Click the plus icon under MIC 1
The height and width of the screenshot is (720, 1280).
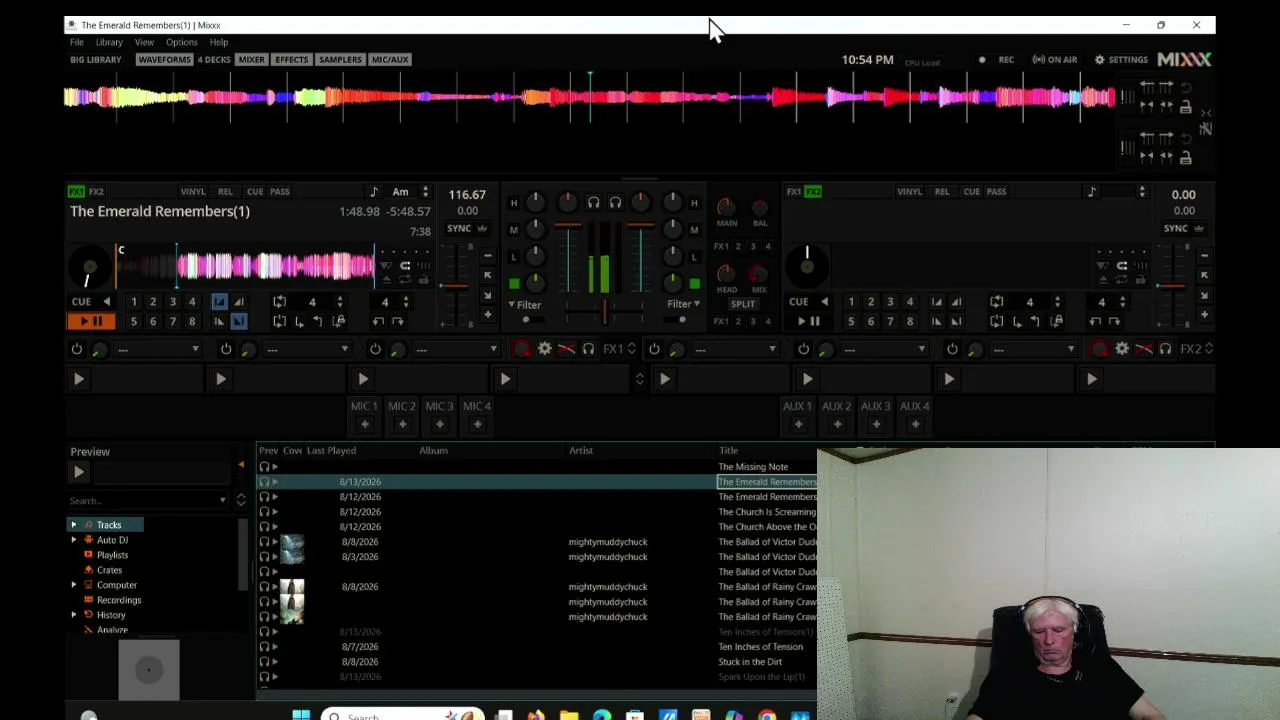(364, 424)
